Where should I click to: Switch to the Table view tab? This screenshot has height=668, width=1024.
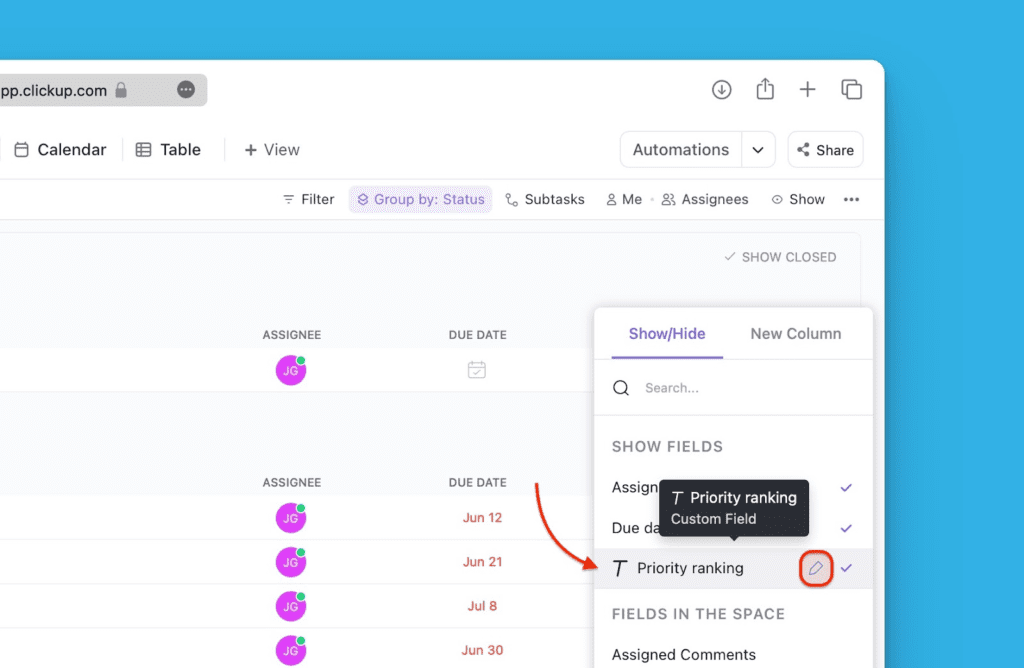pos(168,150)
